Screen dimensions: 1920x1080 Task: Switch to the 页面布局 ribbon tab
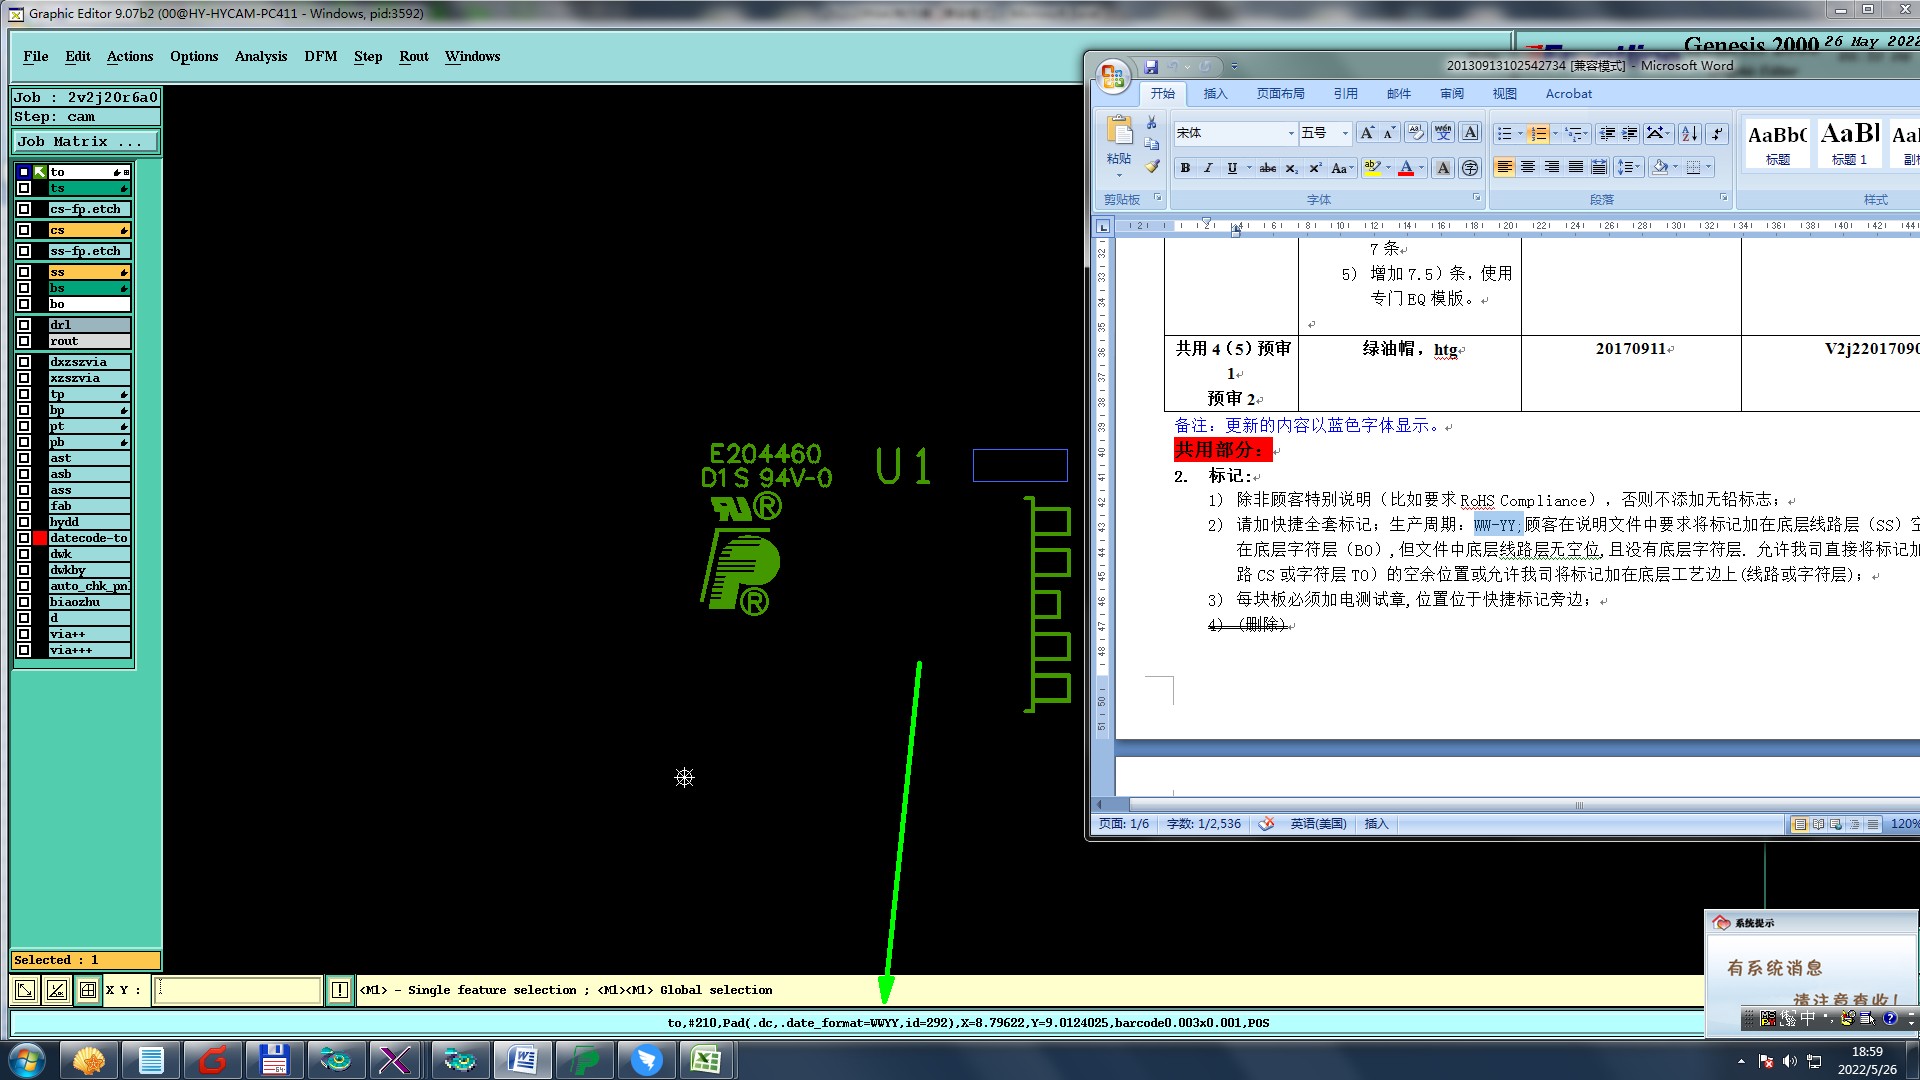click(1280, 94)
